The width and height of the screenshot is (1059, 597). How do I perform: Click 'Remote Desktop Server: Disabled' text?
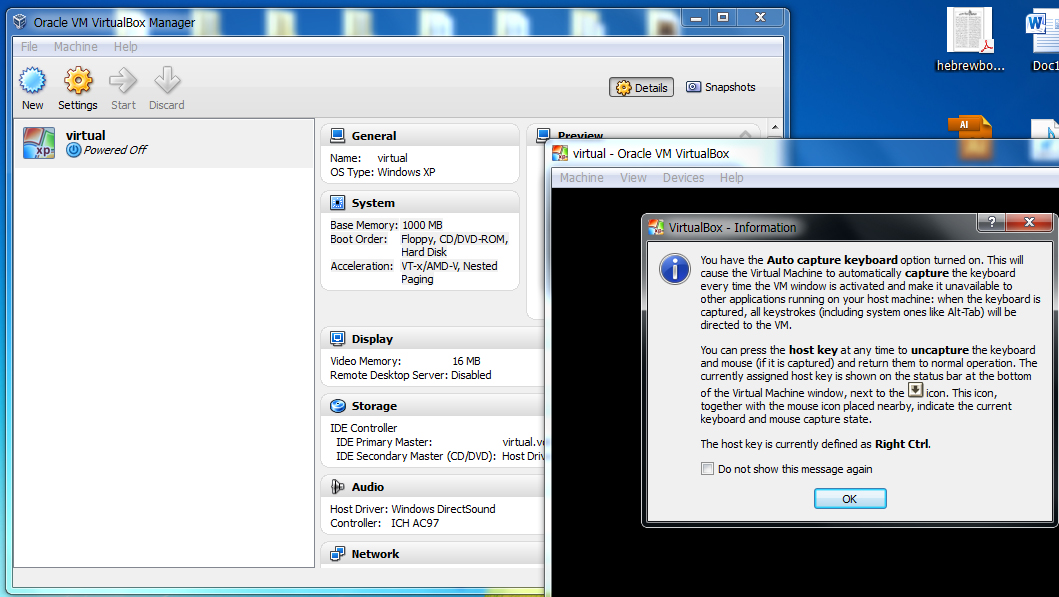(411, 375)
